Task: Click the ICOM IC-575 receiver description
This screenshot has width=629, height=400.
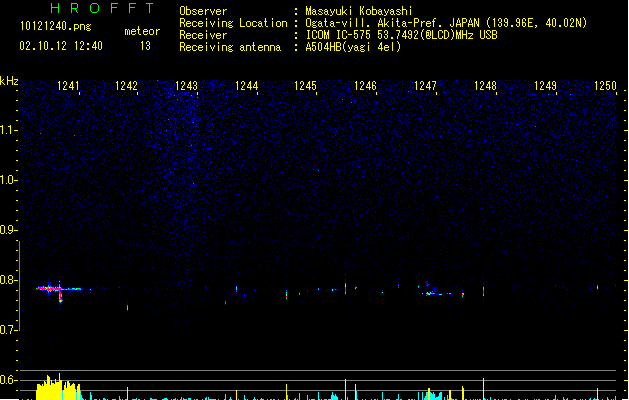Action: pyautogui.click(x=401, y=35)
